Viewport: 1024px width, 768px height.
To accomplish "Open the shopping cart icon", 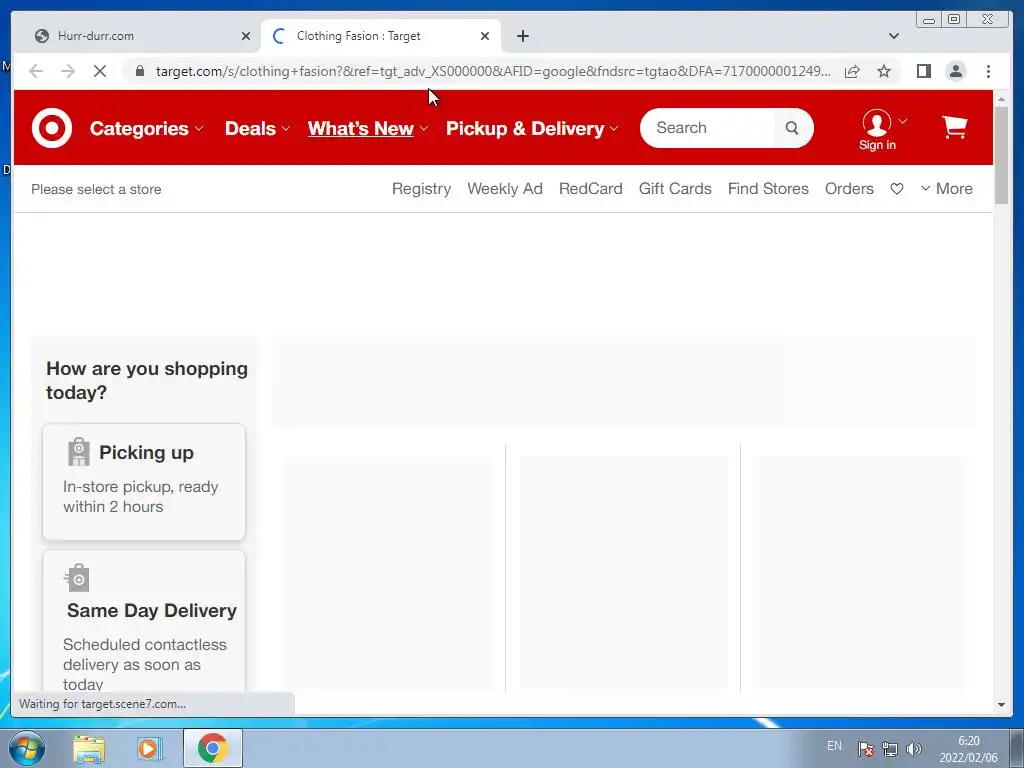I will (x=955, y=127).
